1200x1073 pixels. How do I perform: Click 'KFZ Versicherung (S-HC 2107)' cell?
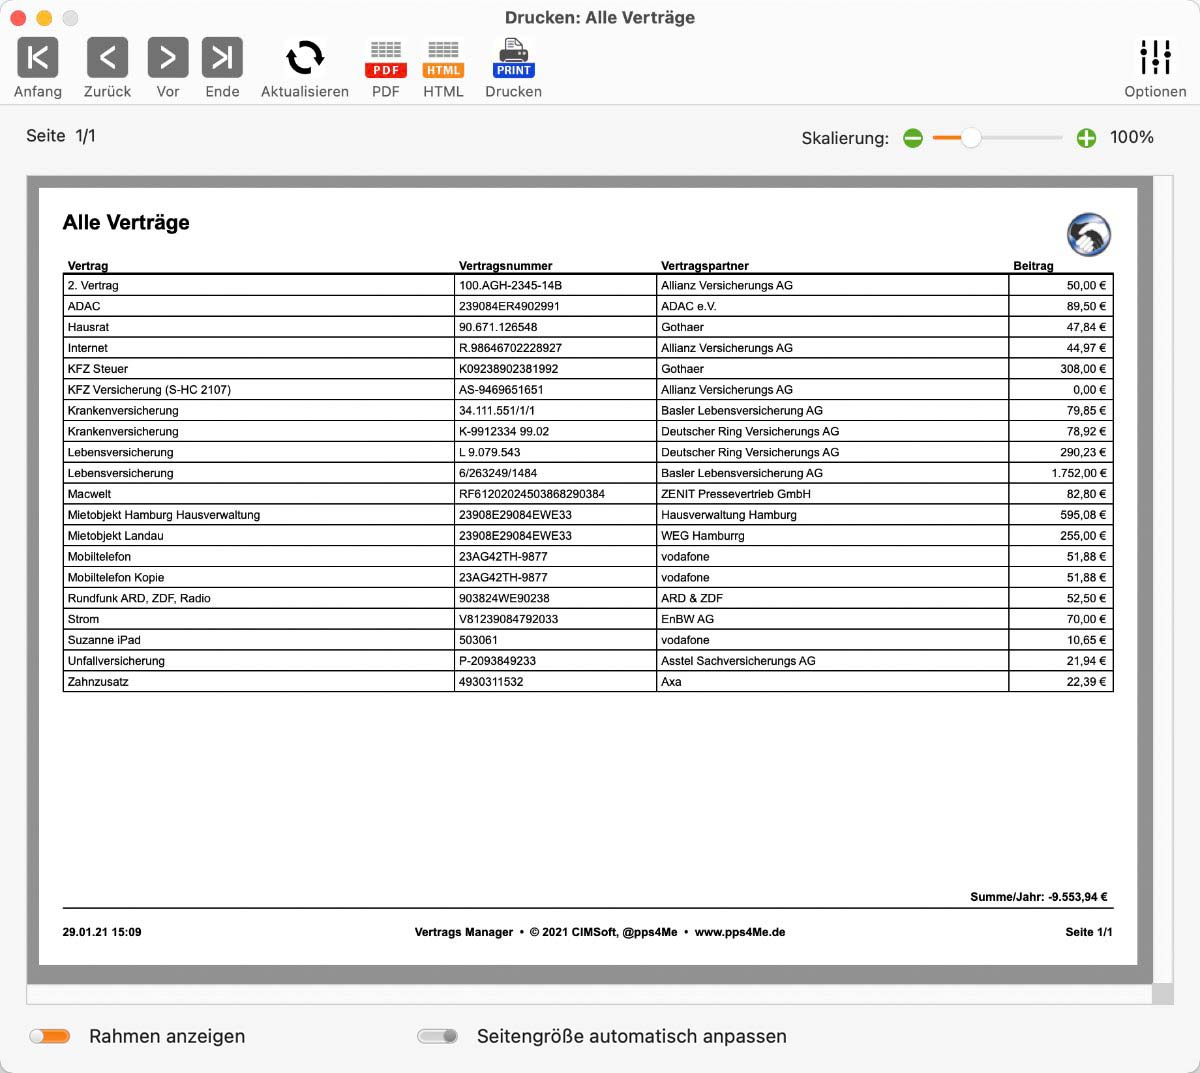click(x=258, y=390)
